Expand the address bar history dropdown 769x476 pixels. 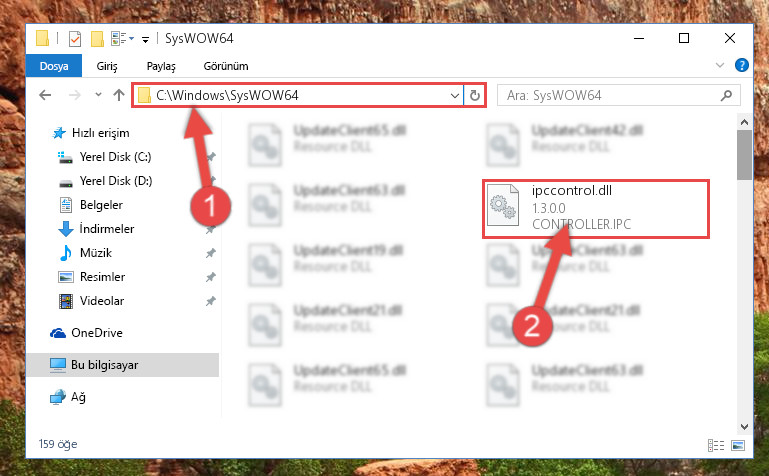pos(455,95)
